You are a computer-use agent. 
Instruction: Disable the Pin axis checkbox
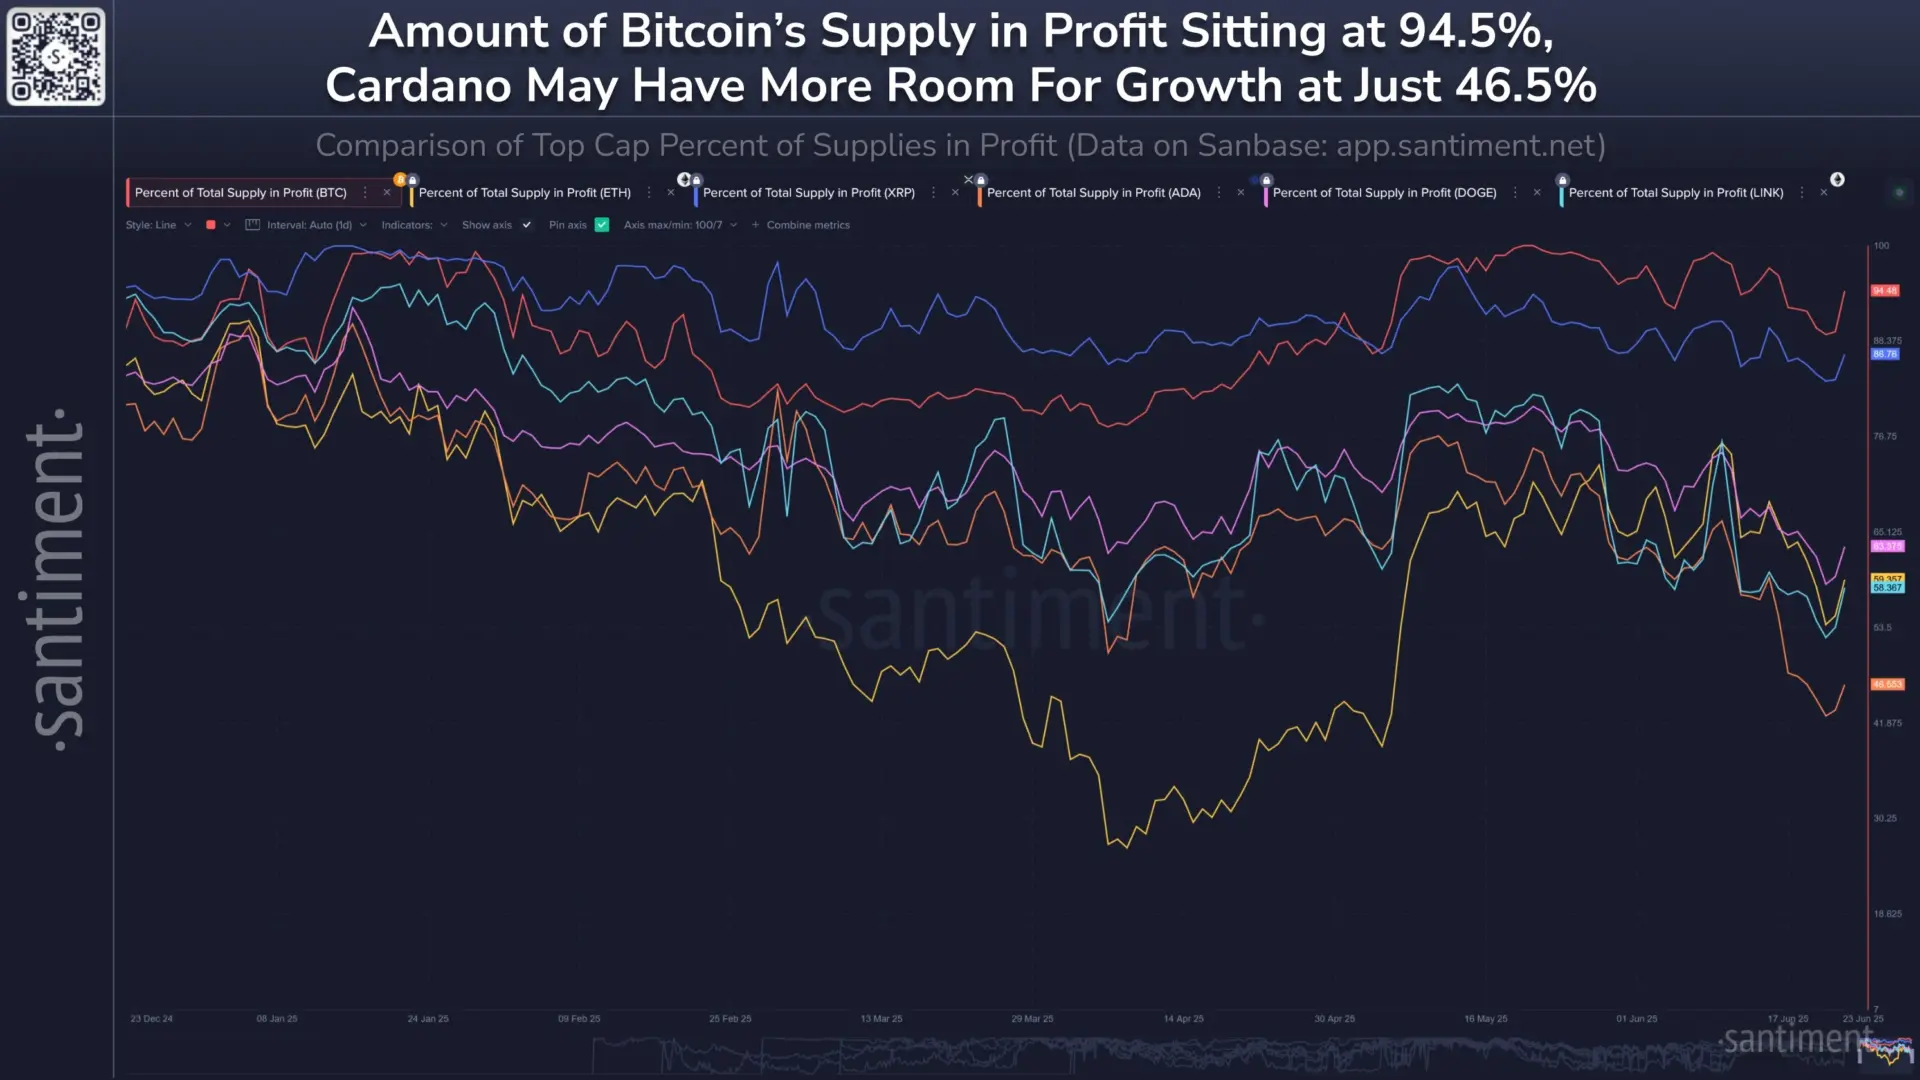click(601, 225)
